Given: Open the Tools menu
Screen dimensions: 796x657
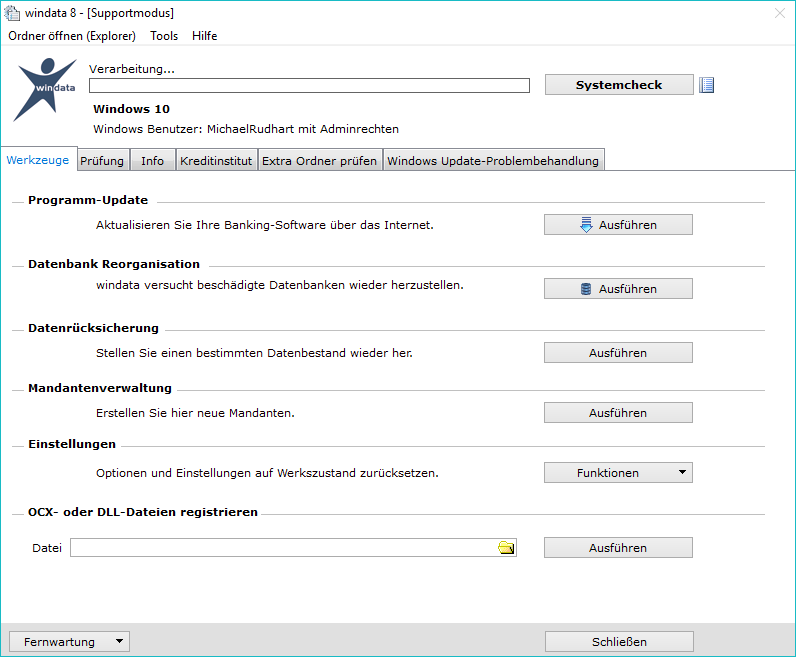Looking at the screenshot, I should click(x=164, y=36).
